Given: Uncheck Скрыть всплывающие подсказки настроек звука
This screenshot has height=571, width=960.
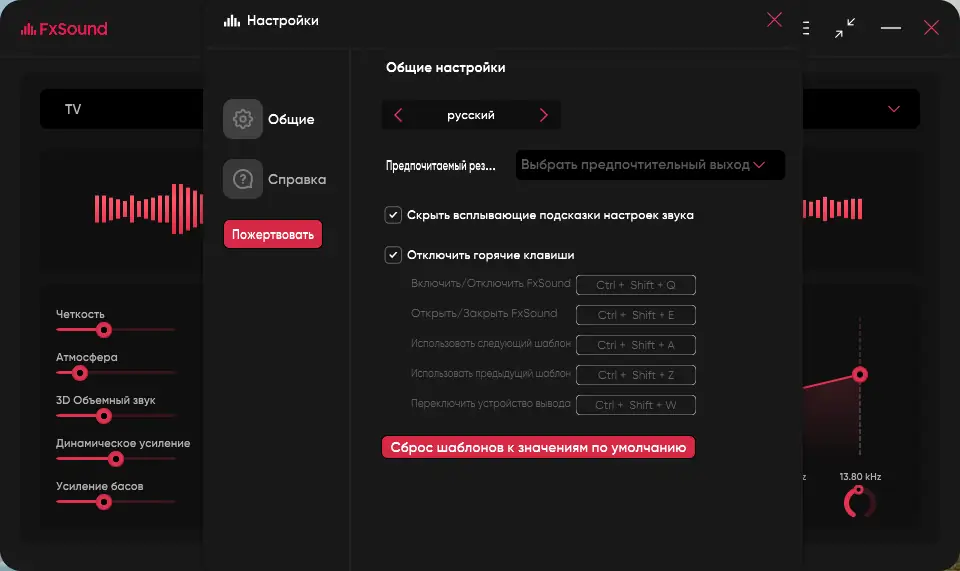Looking at the screenshot, I should pyautogui.click(x=392, y=215).
